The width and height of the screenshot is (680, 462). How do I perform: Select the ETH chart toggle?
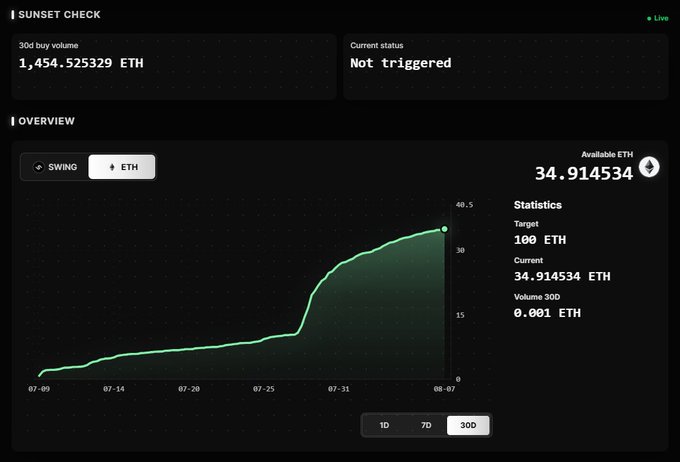click(121, 167)
